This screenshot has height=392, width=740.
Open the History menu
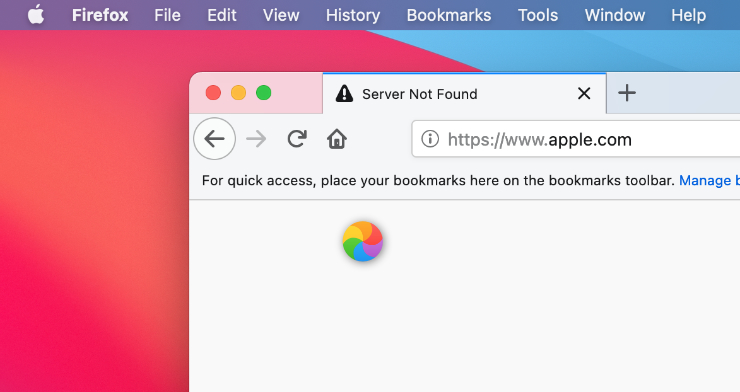[x=353, y=15]
